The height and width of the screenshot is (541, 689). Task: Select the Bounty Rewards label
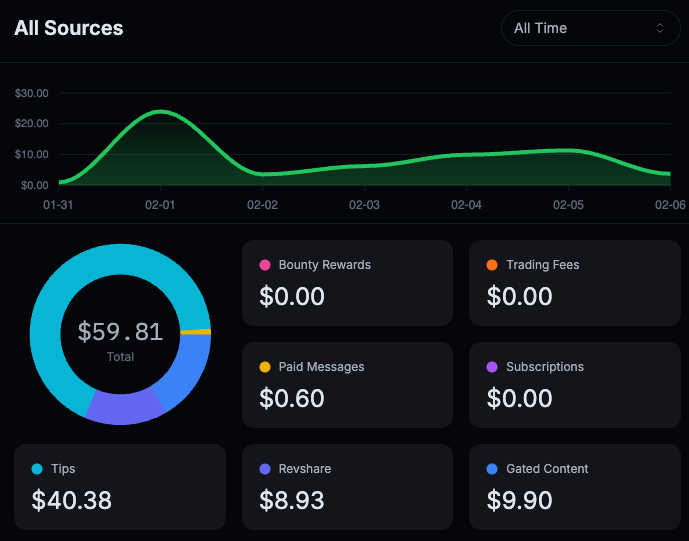[x=325, y=265]
